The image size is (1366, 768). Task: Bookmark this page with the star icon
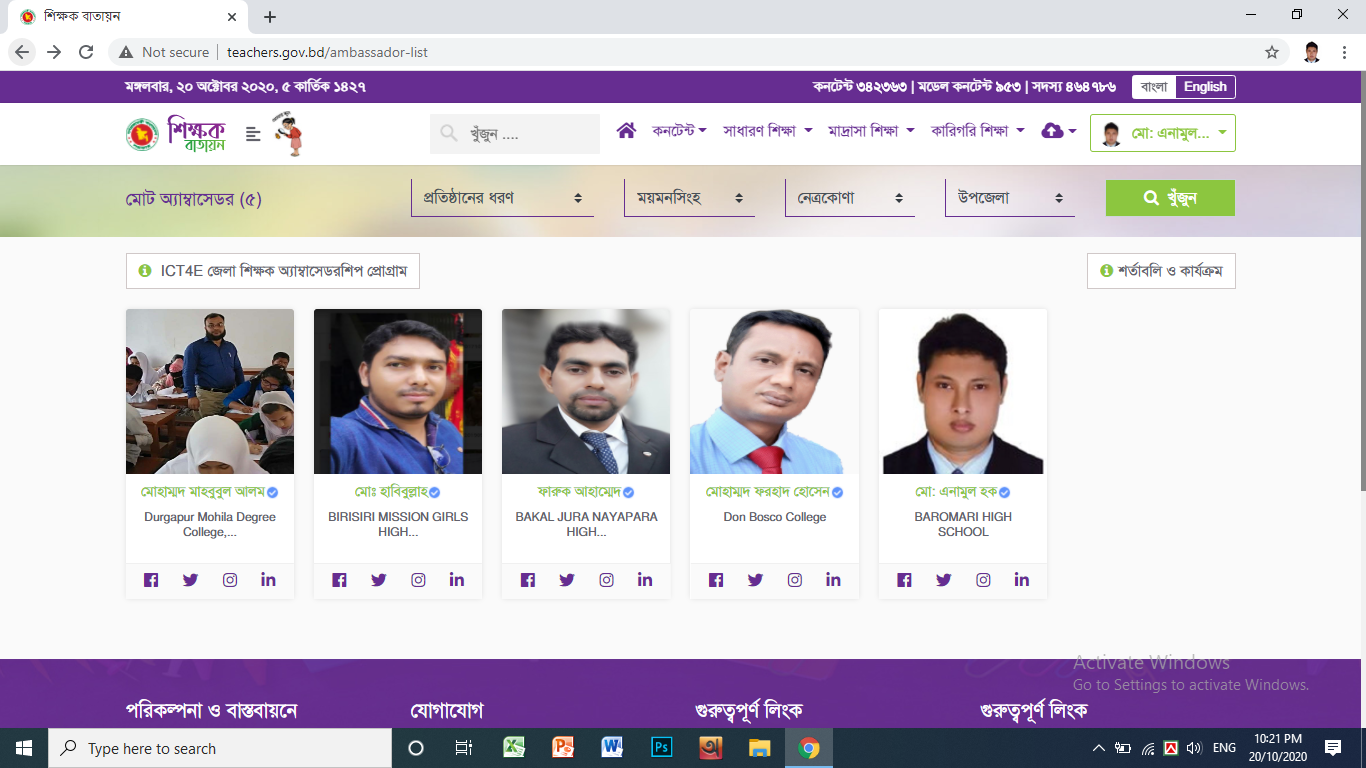pos(1272,52)
